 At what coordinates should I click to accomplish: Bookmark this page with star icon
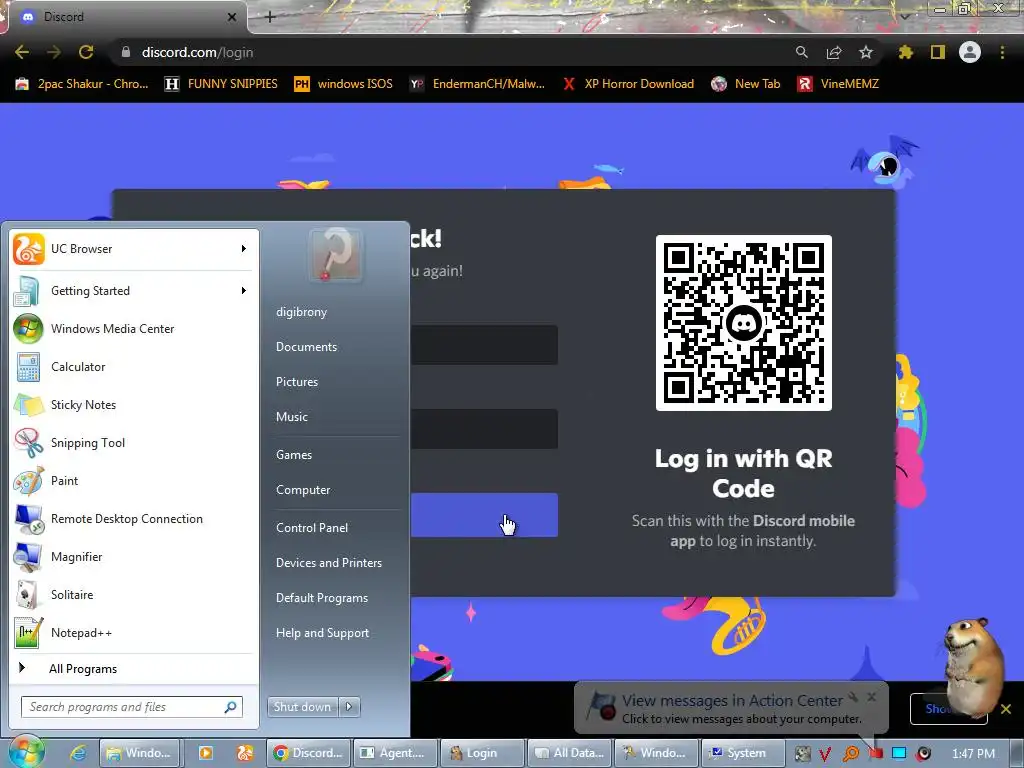(866, 52)
